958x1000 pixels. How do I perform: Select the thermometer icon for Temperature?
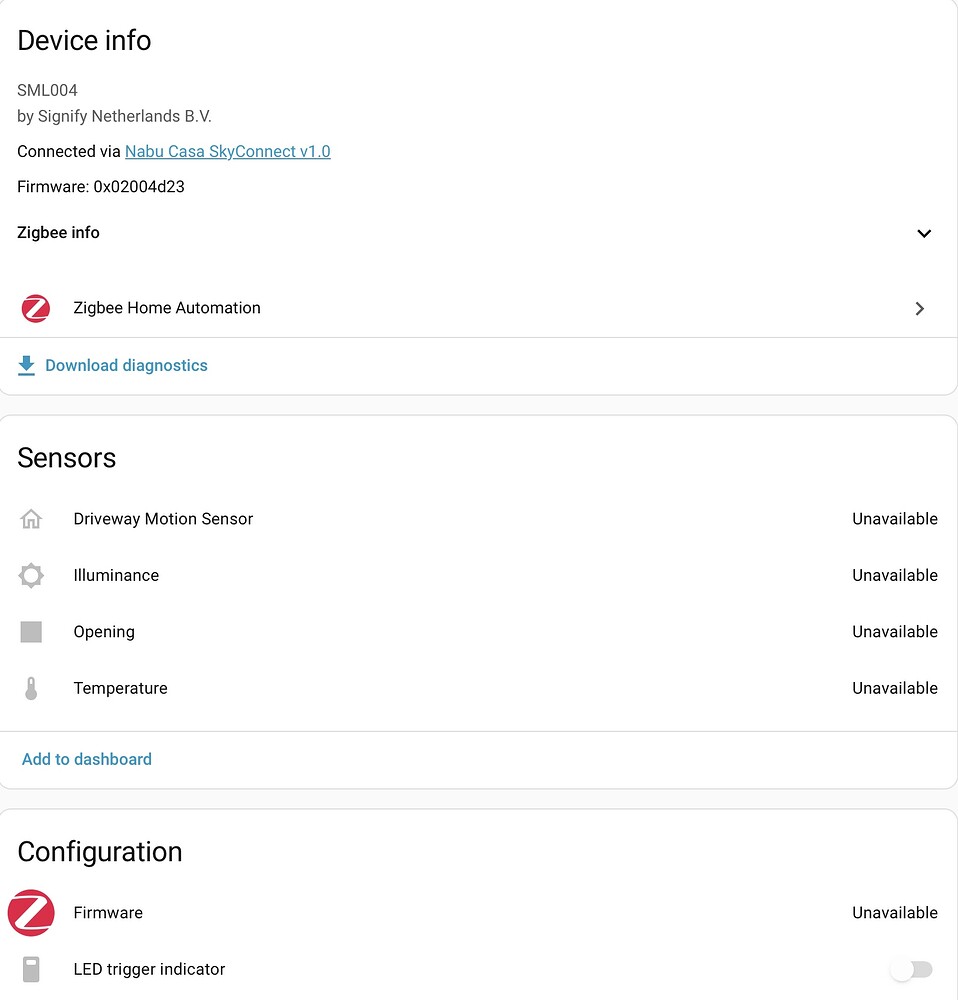31,688
